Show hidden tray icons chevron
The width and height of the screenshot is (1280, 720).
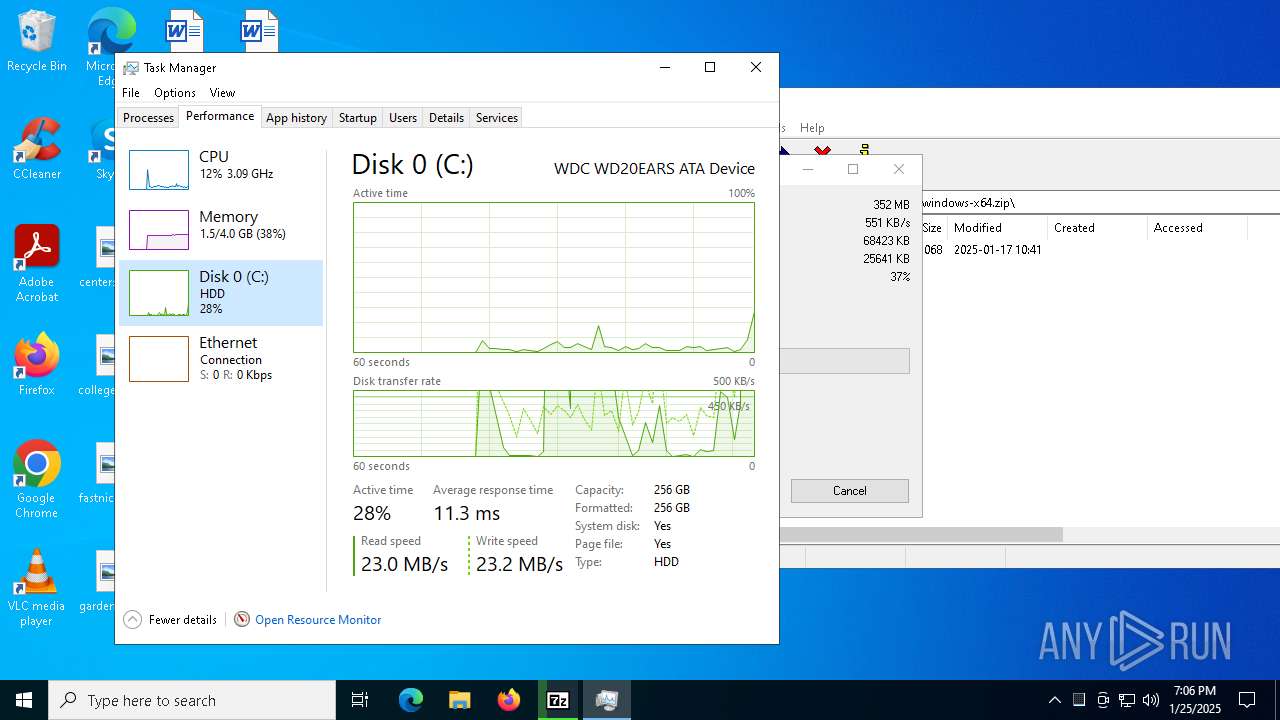coord(1054,700)
